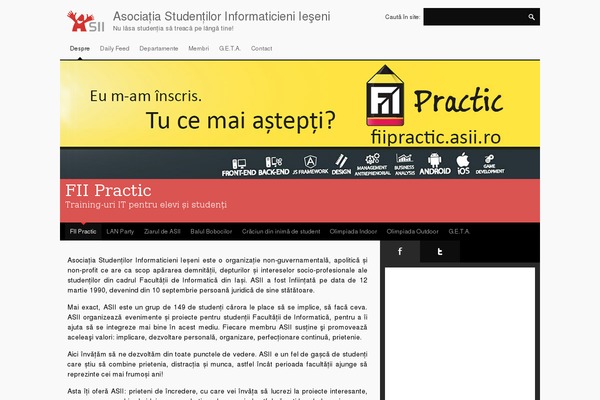The width and height of the screenshot is (600, 400).
Task: Click the FII Practic slide heading
Action: 108,190
